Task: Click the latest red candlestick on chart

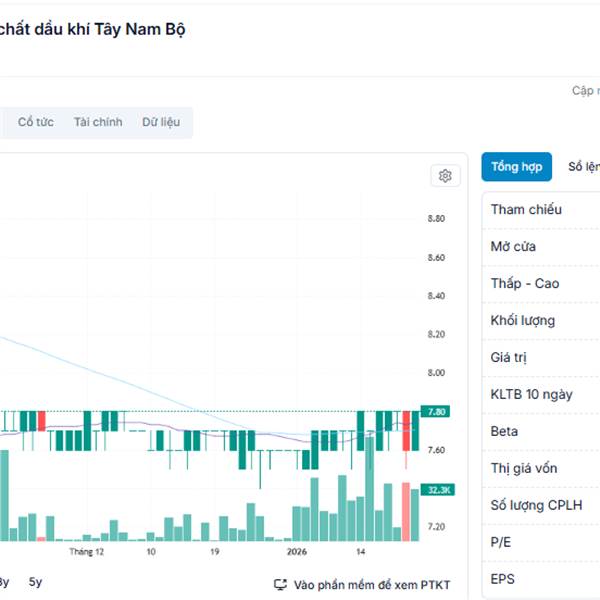Action: [407, 431]
